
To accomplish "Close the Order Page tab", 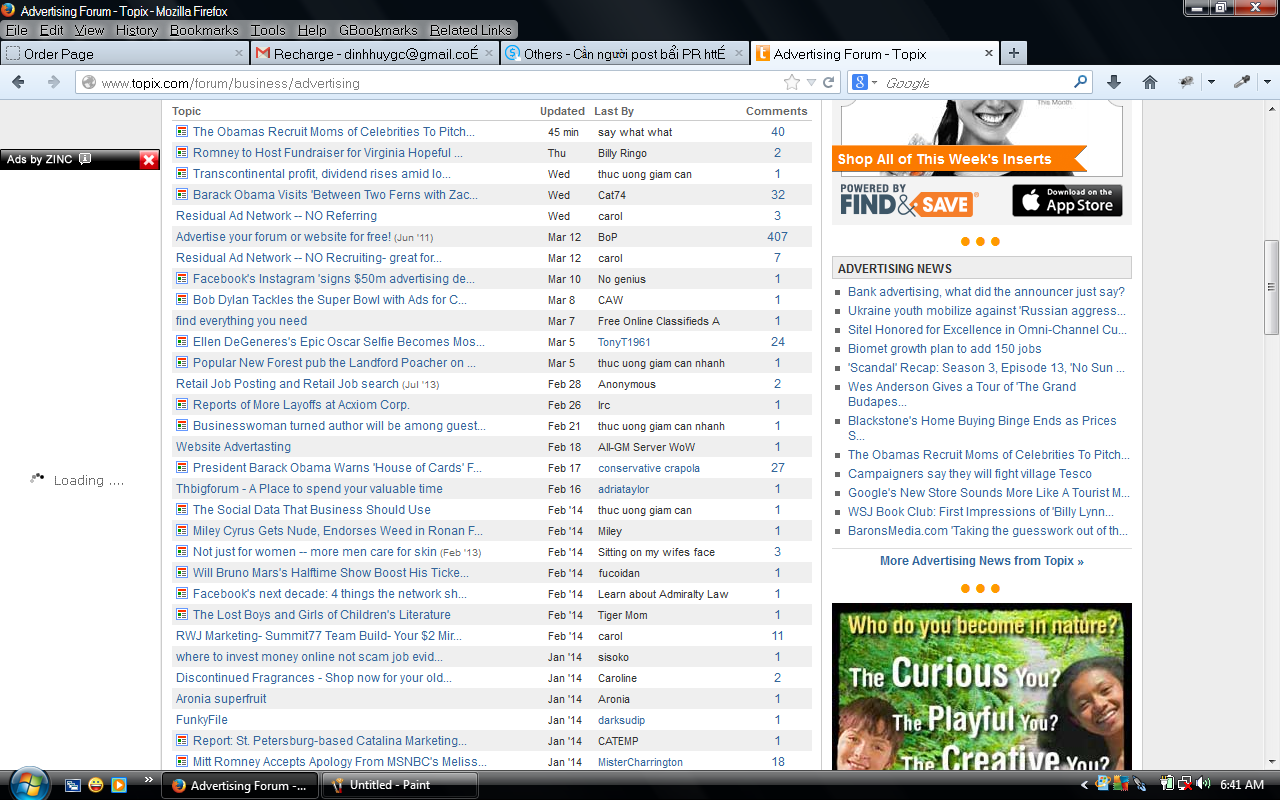I will coord(239,54).
